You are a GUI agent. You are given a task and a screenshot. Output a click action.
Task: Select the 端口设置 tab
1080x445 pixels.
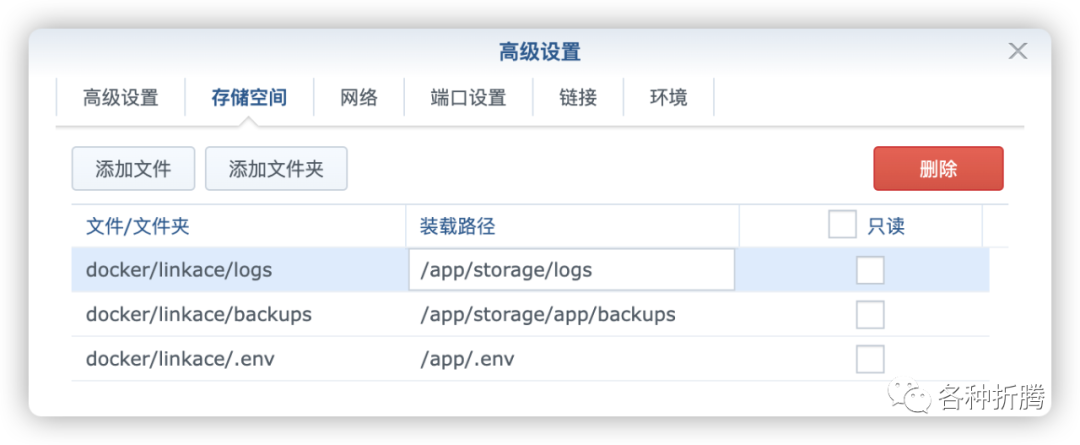coord(468,98)
